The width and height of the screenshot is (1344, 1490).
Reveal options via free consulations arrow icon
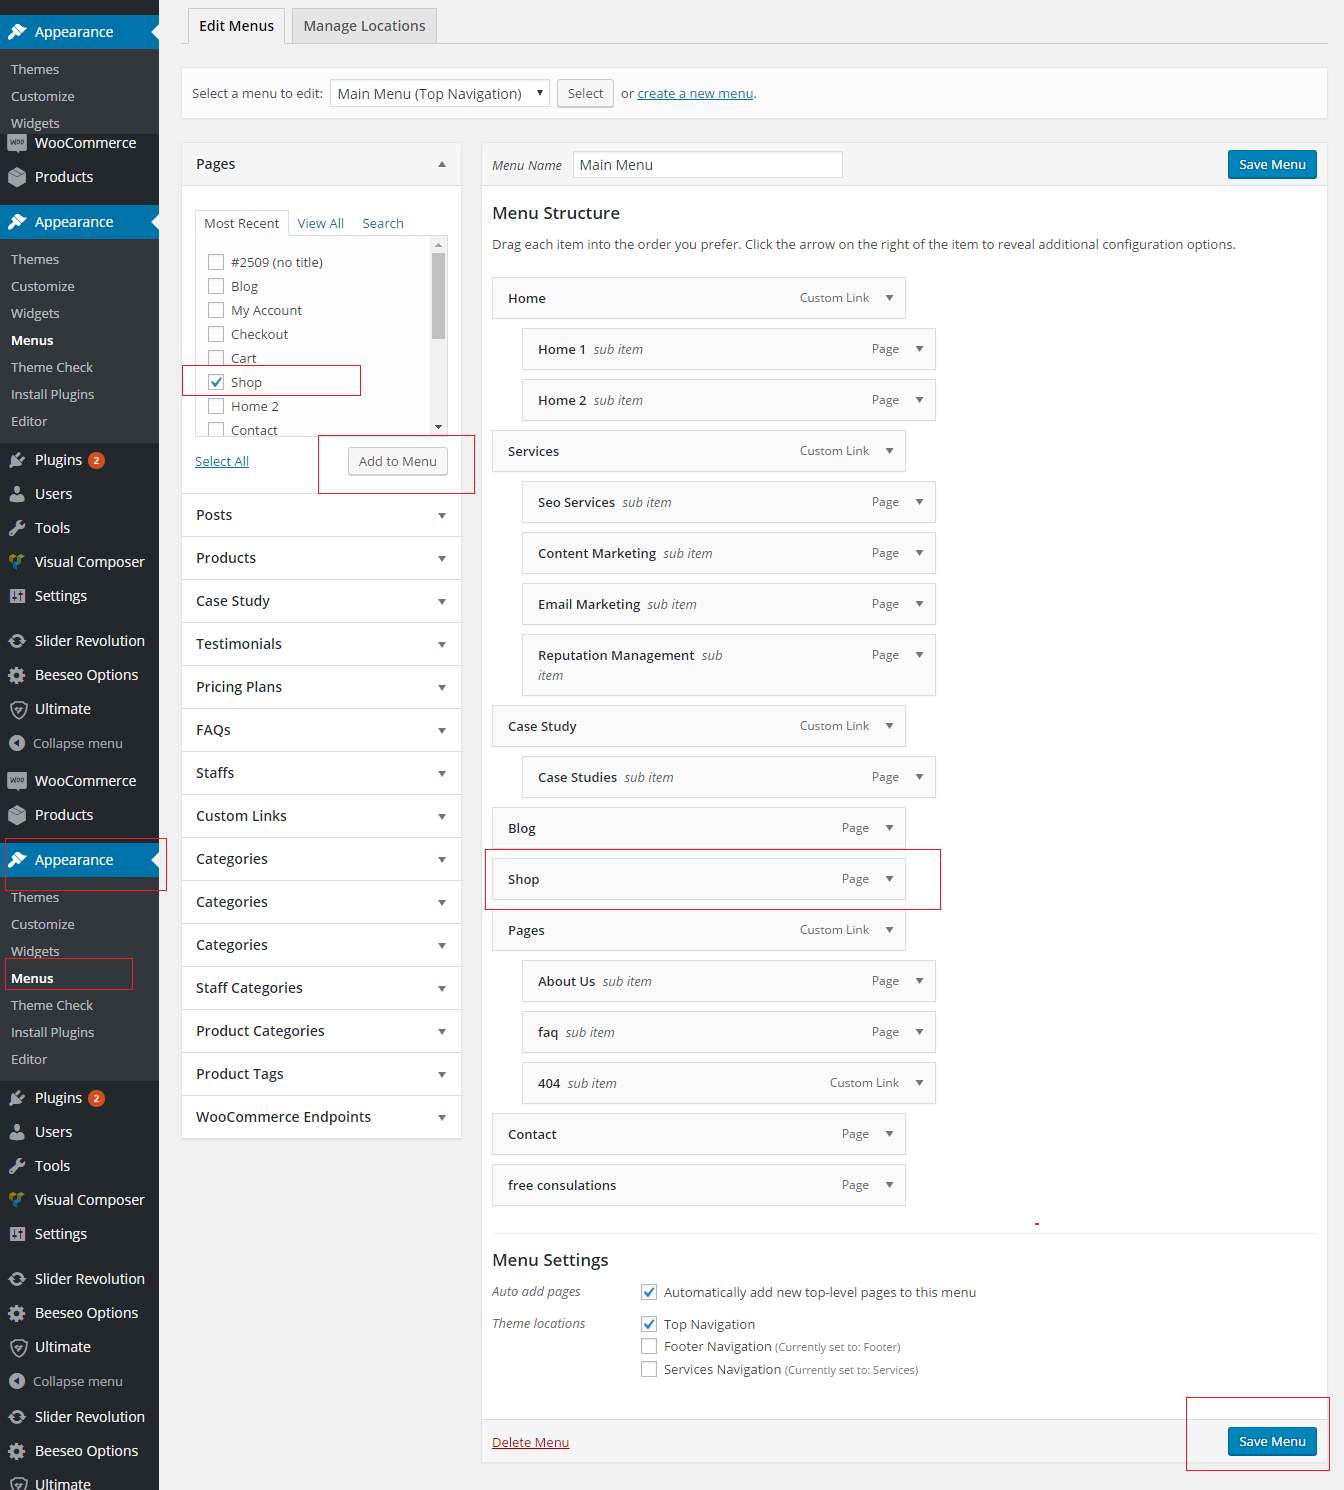click(x=889, y=1185)
